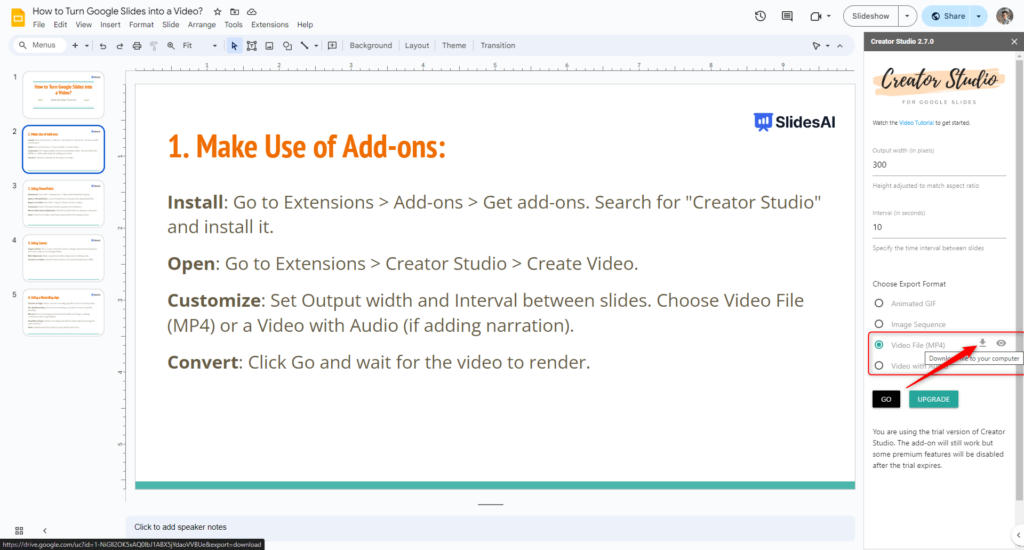Click the Print icon in toolbar
The height and width of the screenshot is (550, 1024).
point(137,46)
